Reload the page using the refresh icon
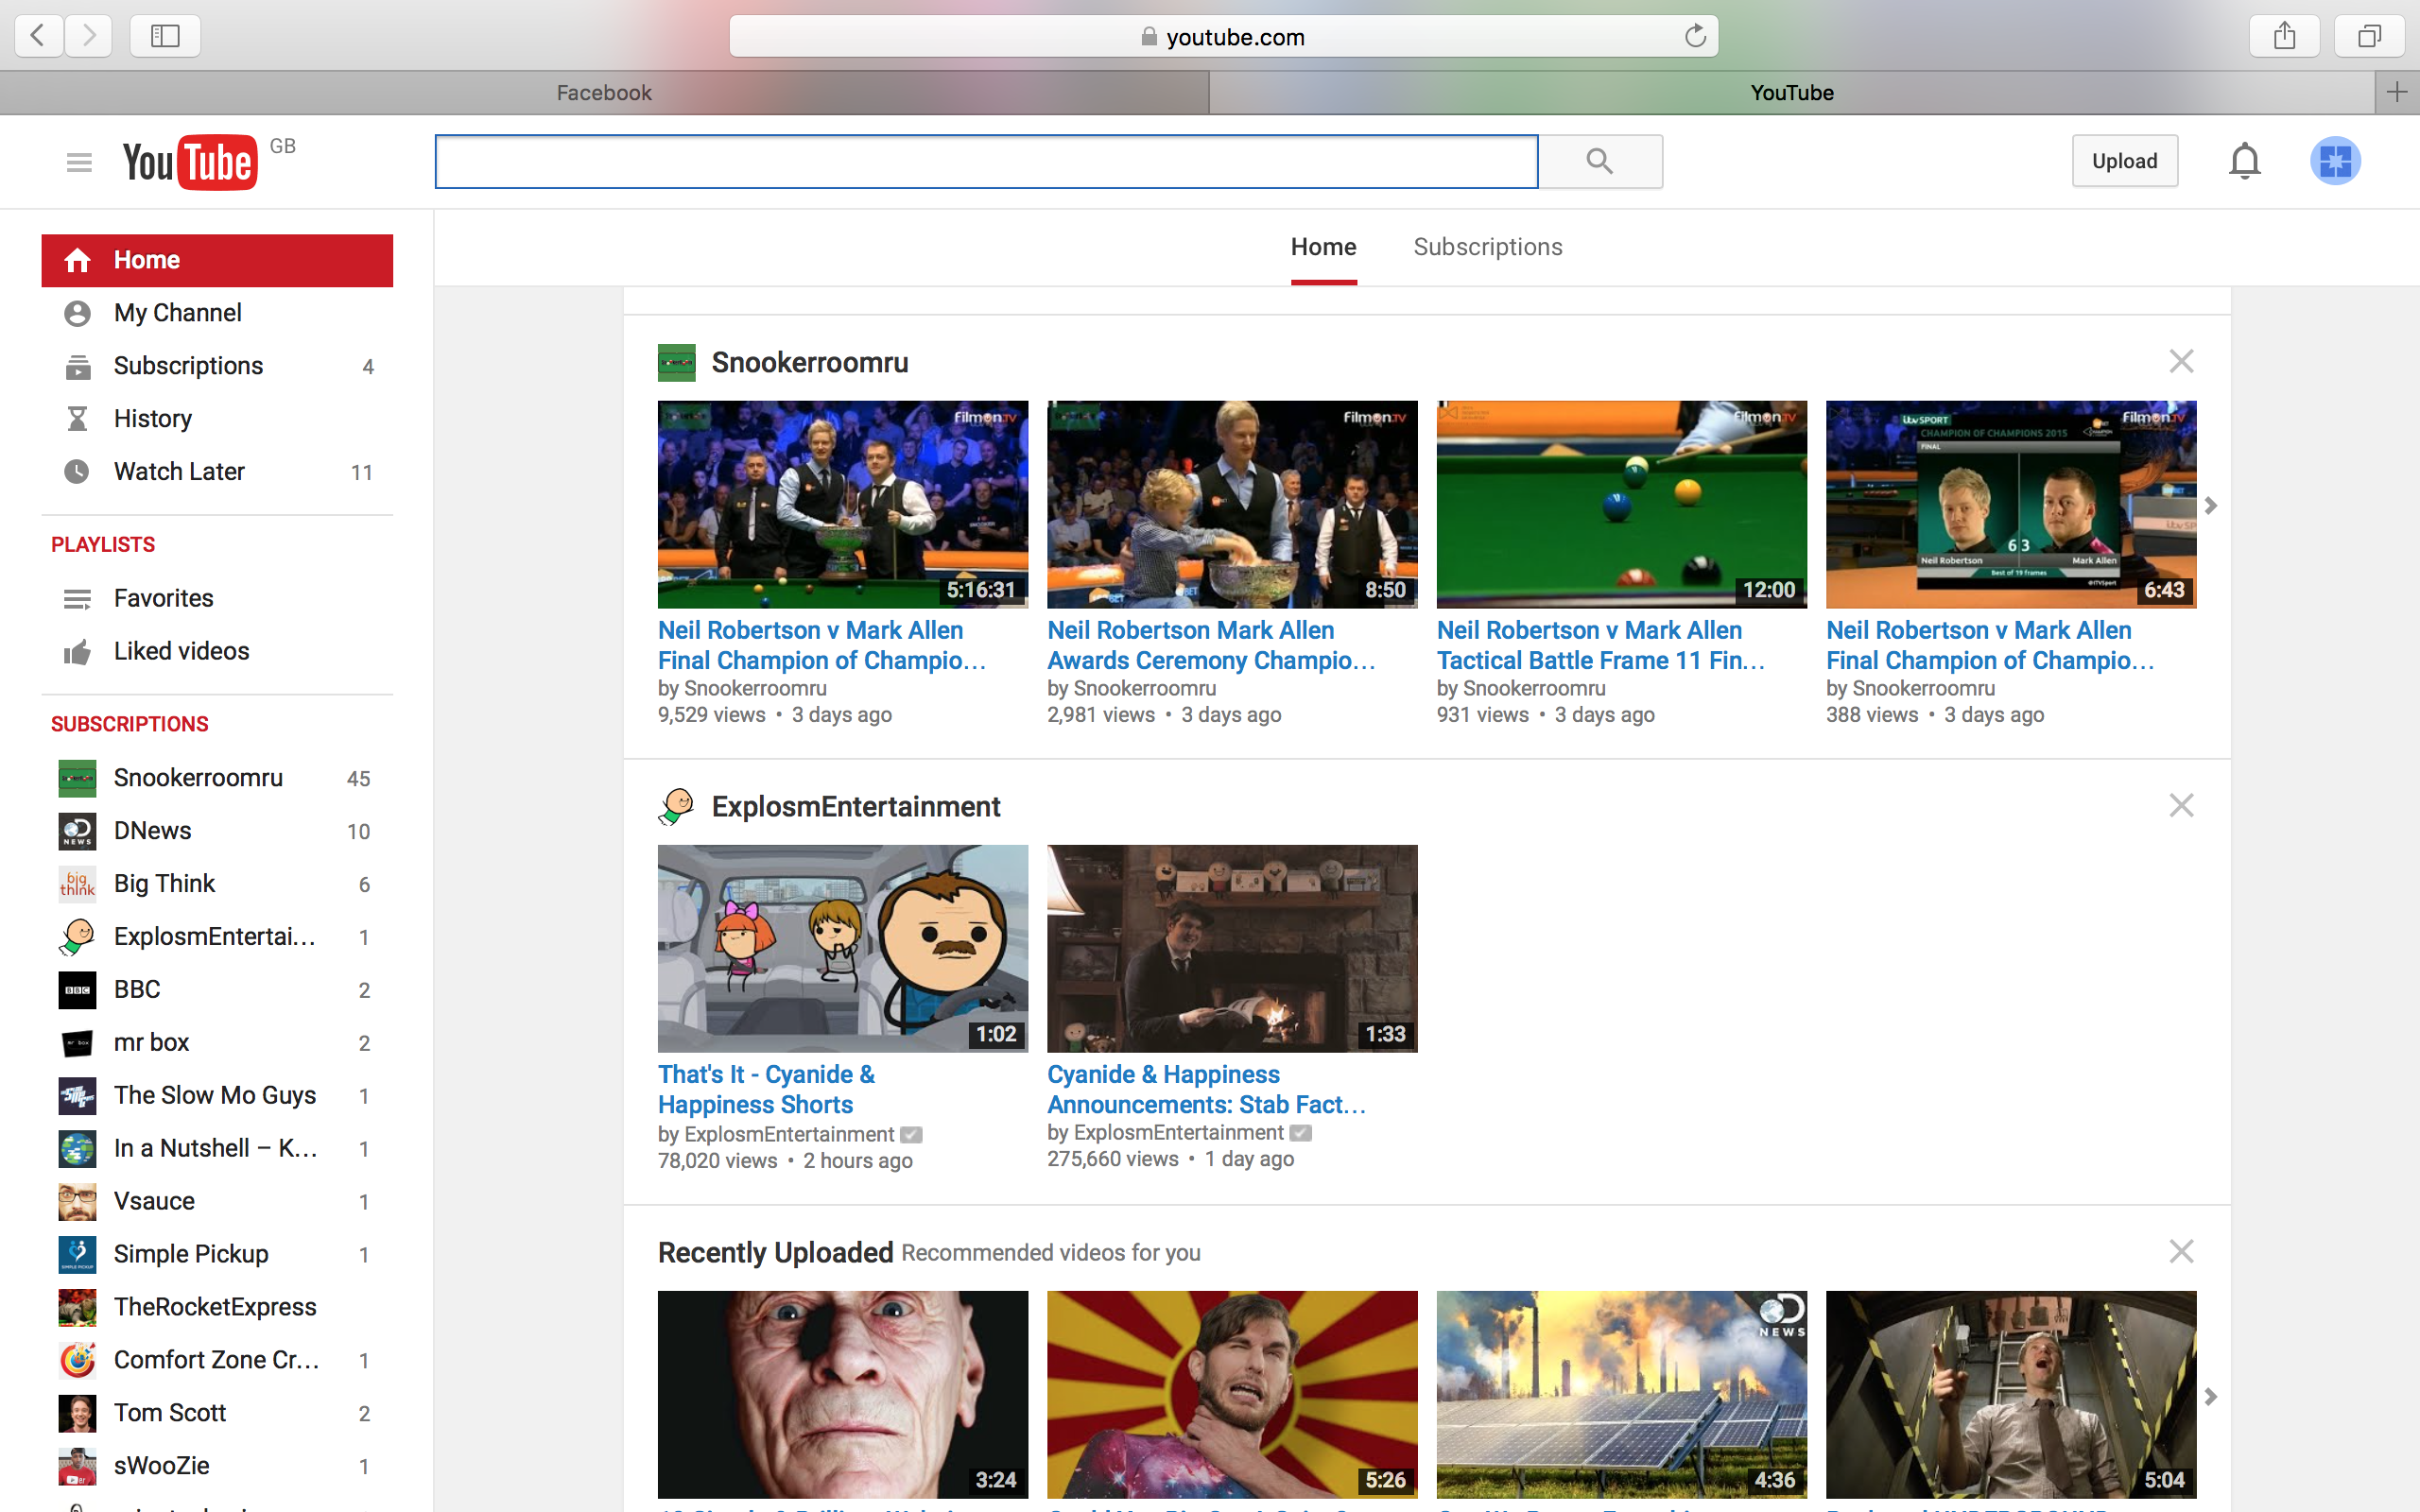 pos(1695,36)
